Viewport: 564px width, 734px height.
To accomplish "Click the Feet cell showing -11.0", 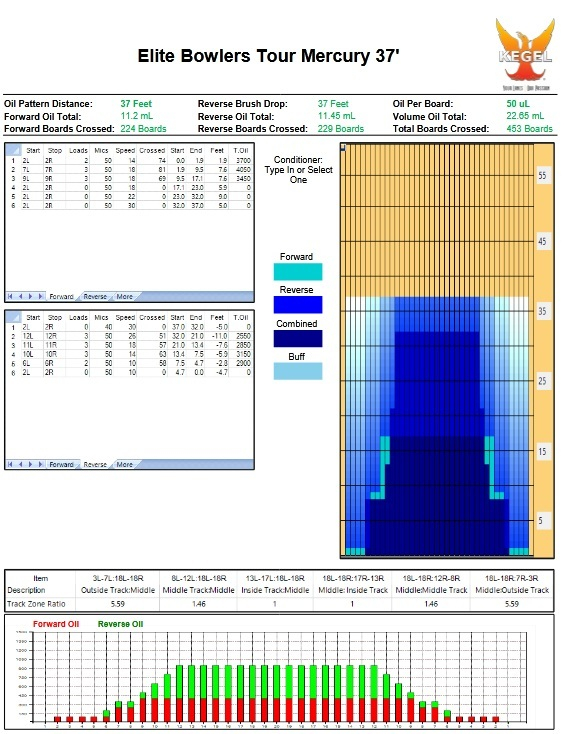I will tap(217, 336).
